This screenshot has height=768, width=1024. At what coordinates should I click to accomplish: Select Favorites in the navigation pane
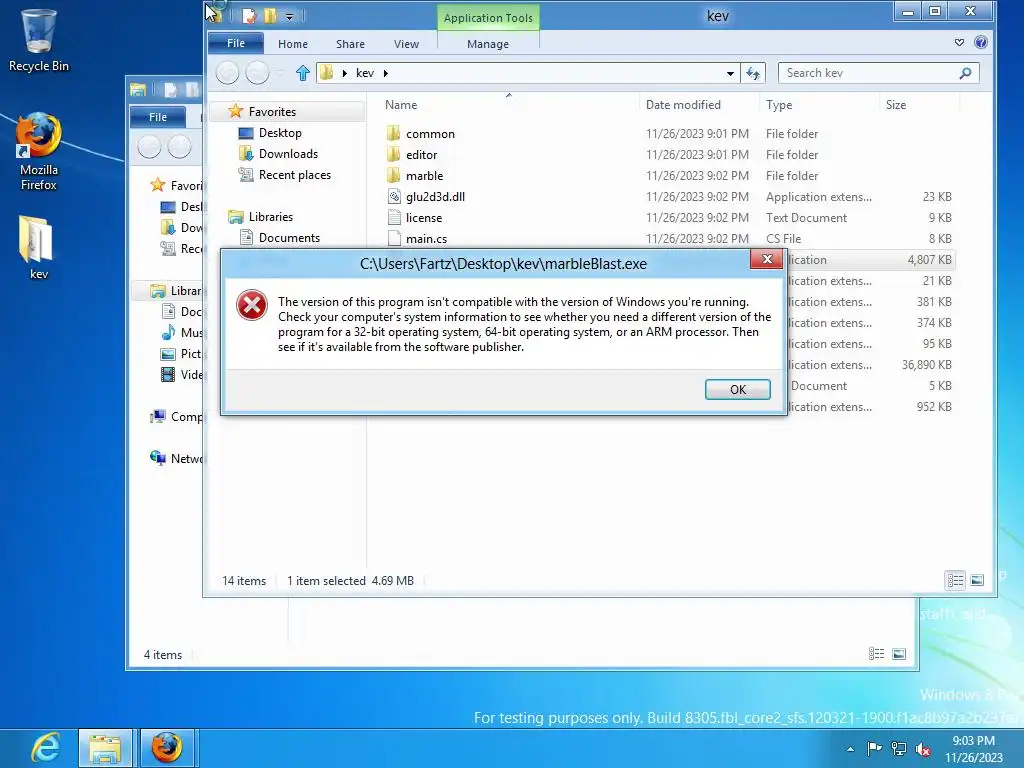point(272,112)
